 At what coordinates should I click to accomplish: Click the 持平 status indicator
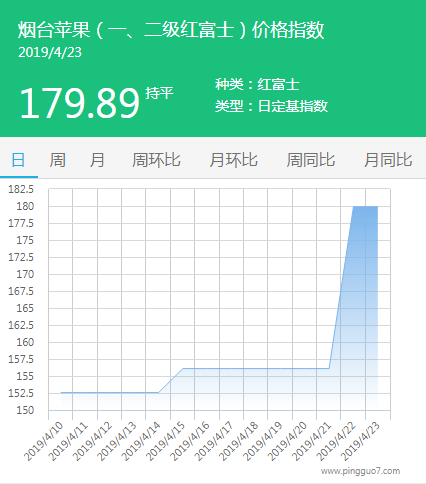click(159, 93)
